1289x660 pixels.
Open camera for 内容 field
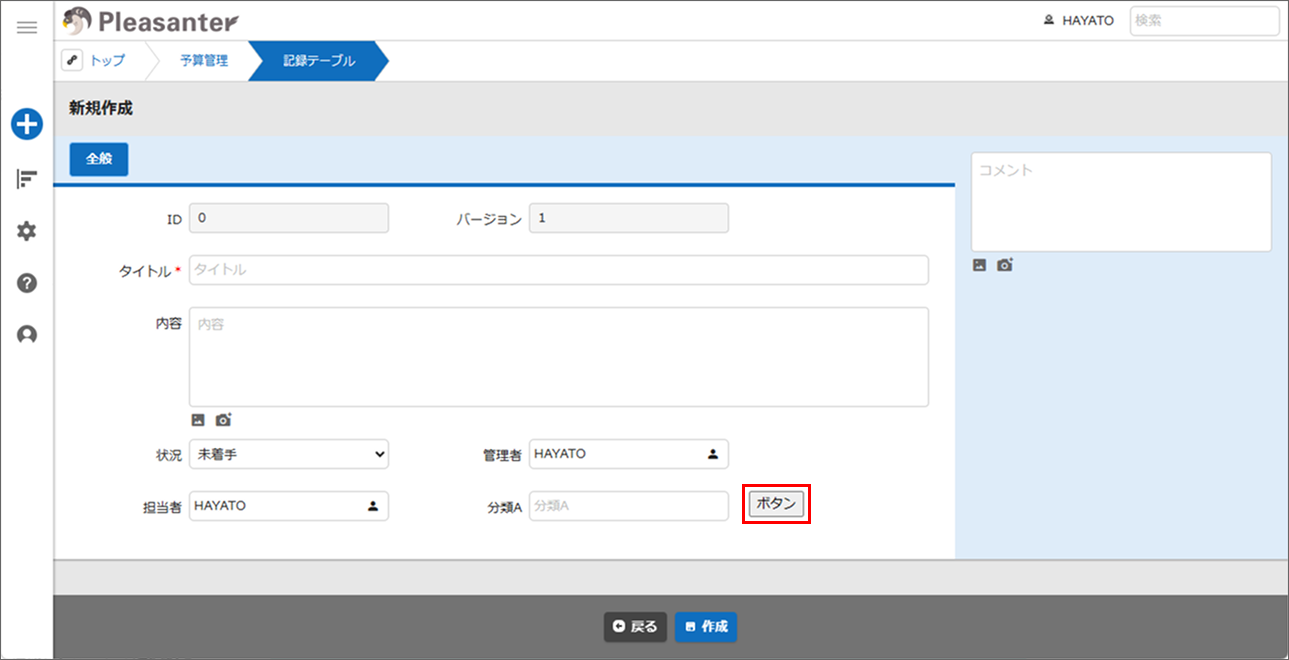(223, 420)
